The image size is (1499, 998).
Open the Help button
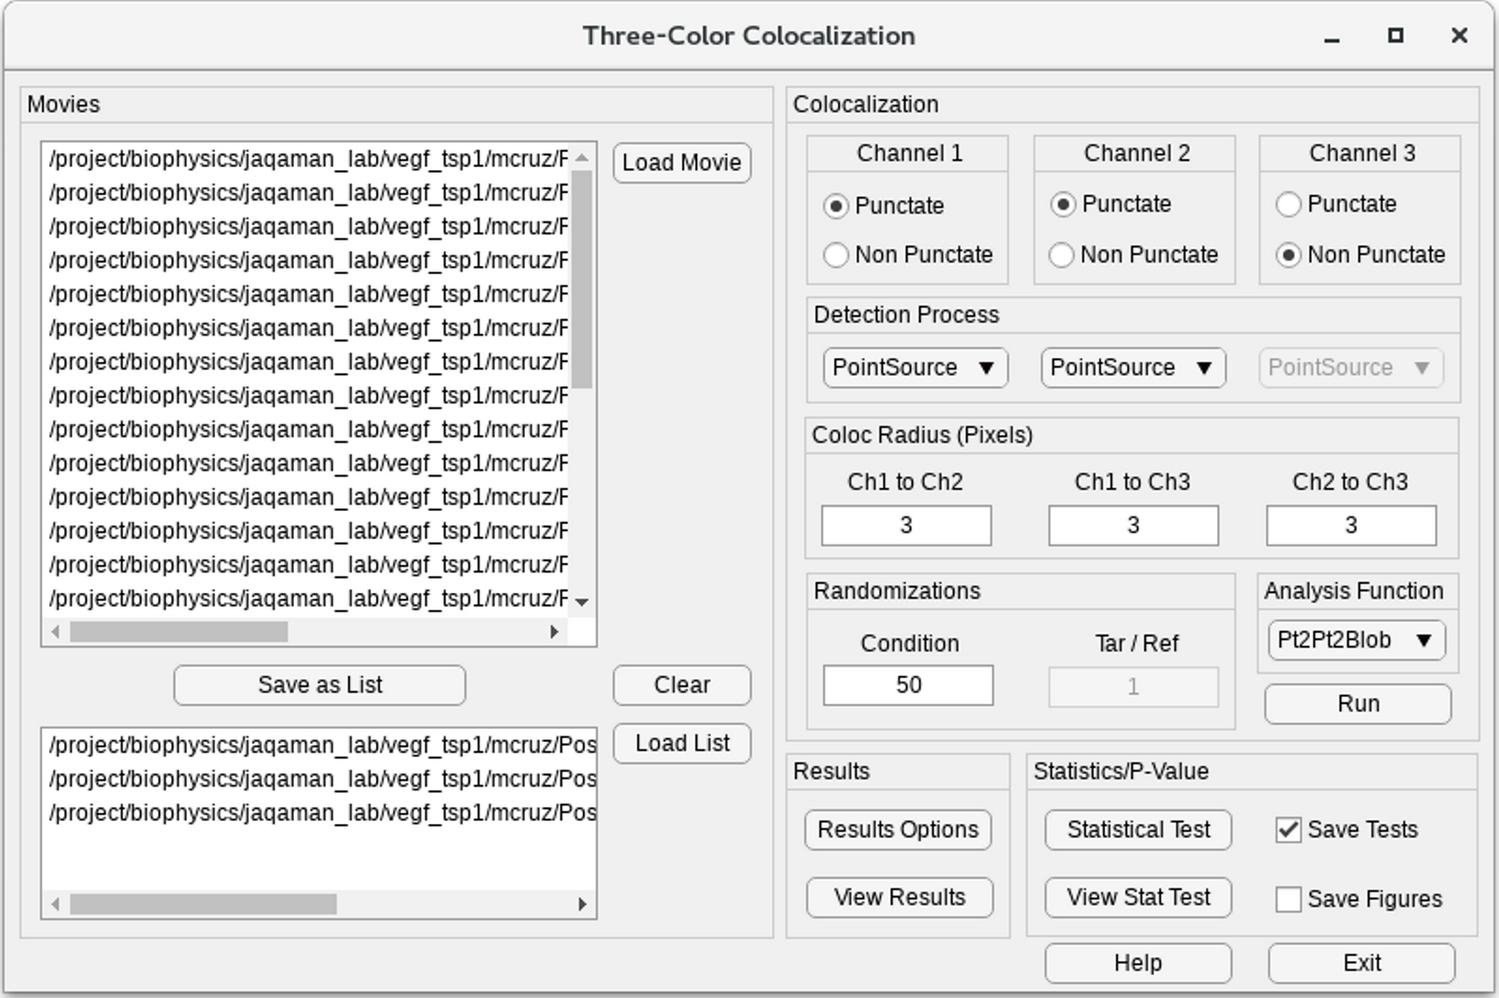coord(1138,963)
